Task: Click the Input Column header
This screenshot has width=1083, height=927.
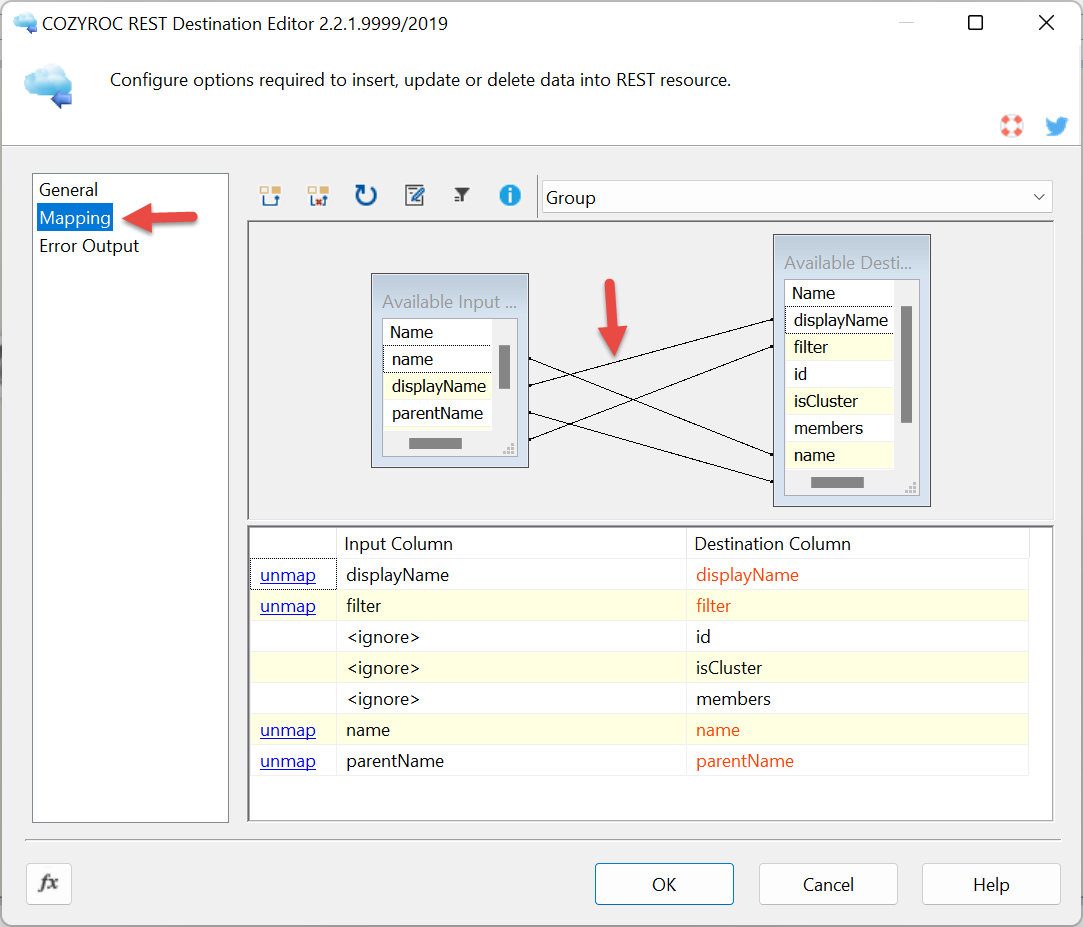Action: pyautogui.click(x=511, y=544)
